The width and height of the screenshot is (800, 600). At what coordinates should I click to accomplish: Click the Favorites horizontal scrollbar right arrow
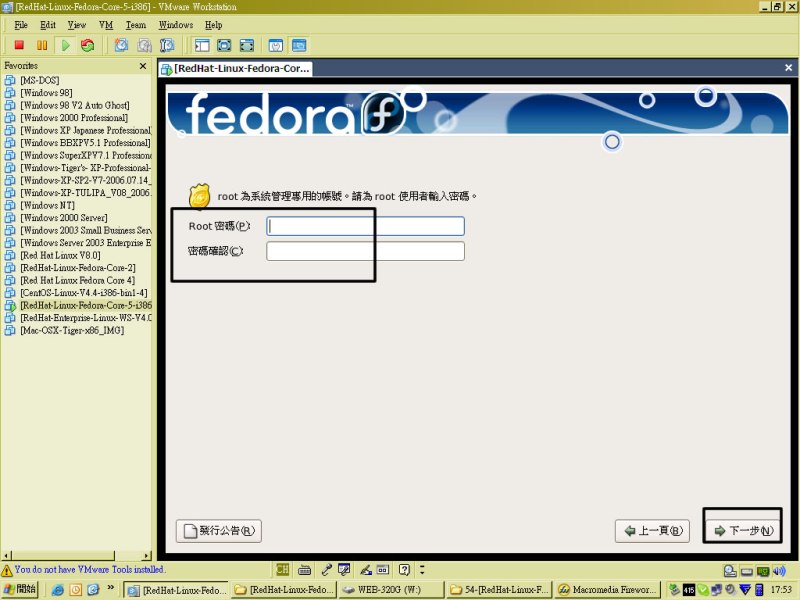click(x=147, y=556)
